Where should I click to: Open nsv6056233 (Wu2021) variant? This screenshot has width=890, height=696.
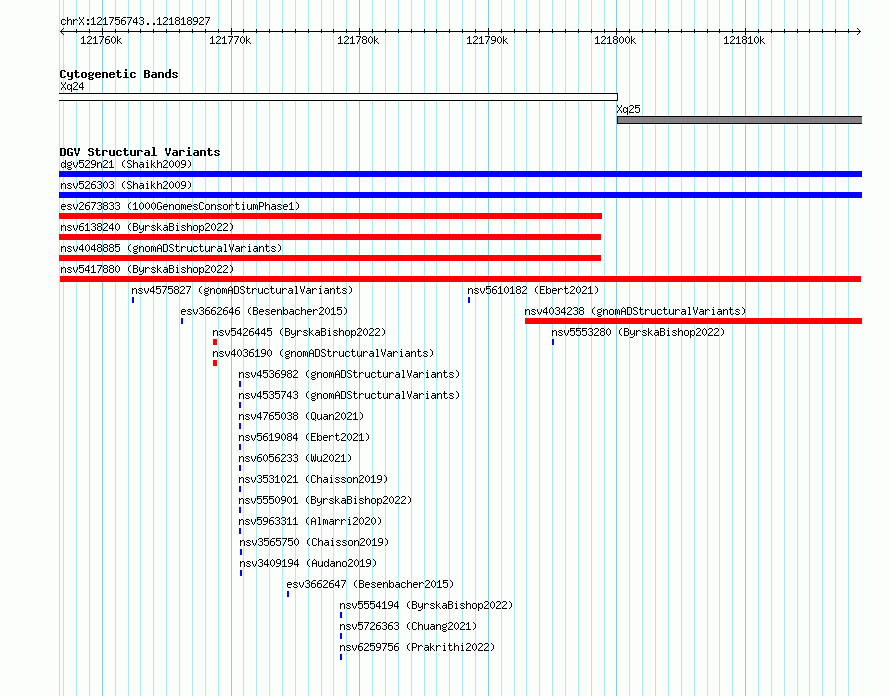pos(295,458)
